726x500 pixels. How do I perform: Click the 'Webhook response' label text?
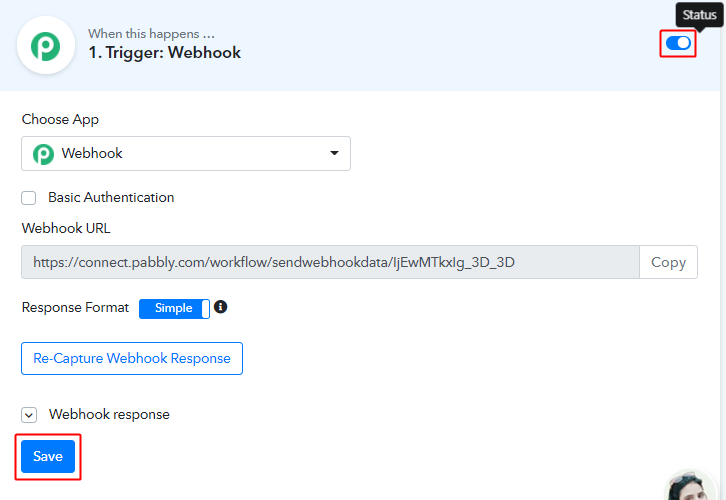(x=109, y=414)
